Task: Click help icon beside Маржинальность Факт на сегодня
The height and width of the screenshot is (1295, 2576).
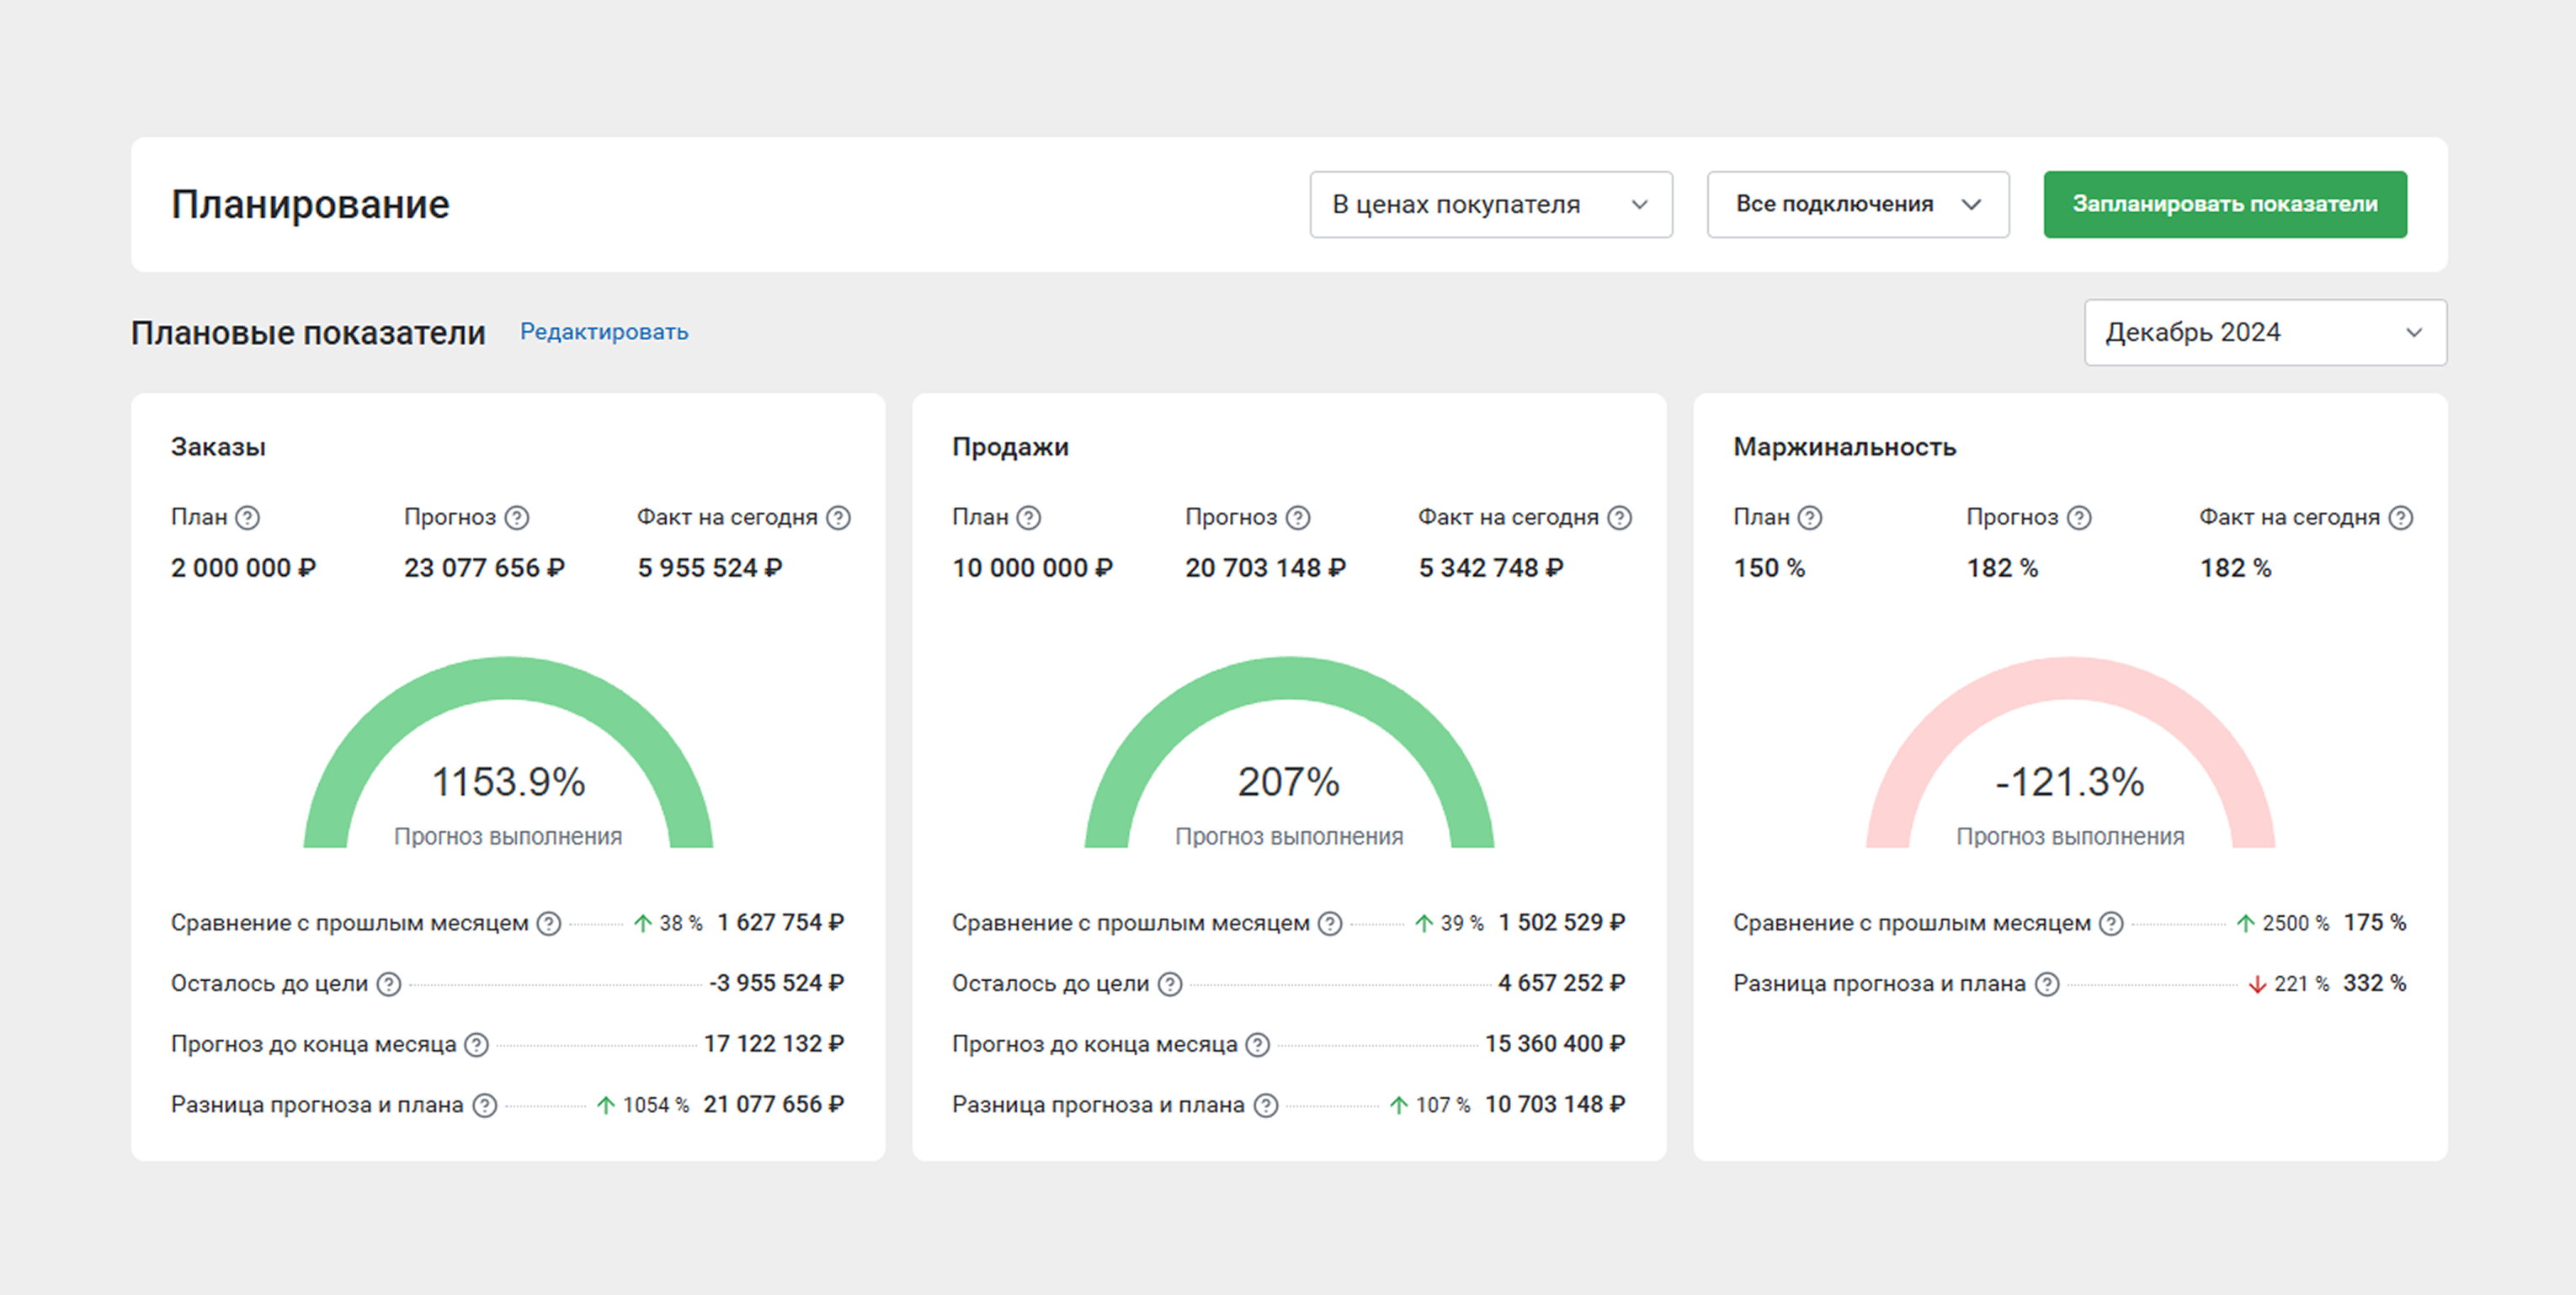Action: click(2400, 518)
